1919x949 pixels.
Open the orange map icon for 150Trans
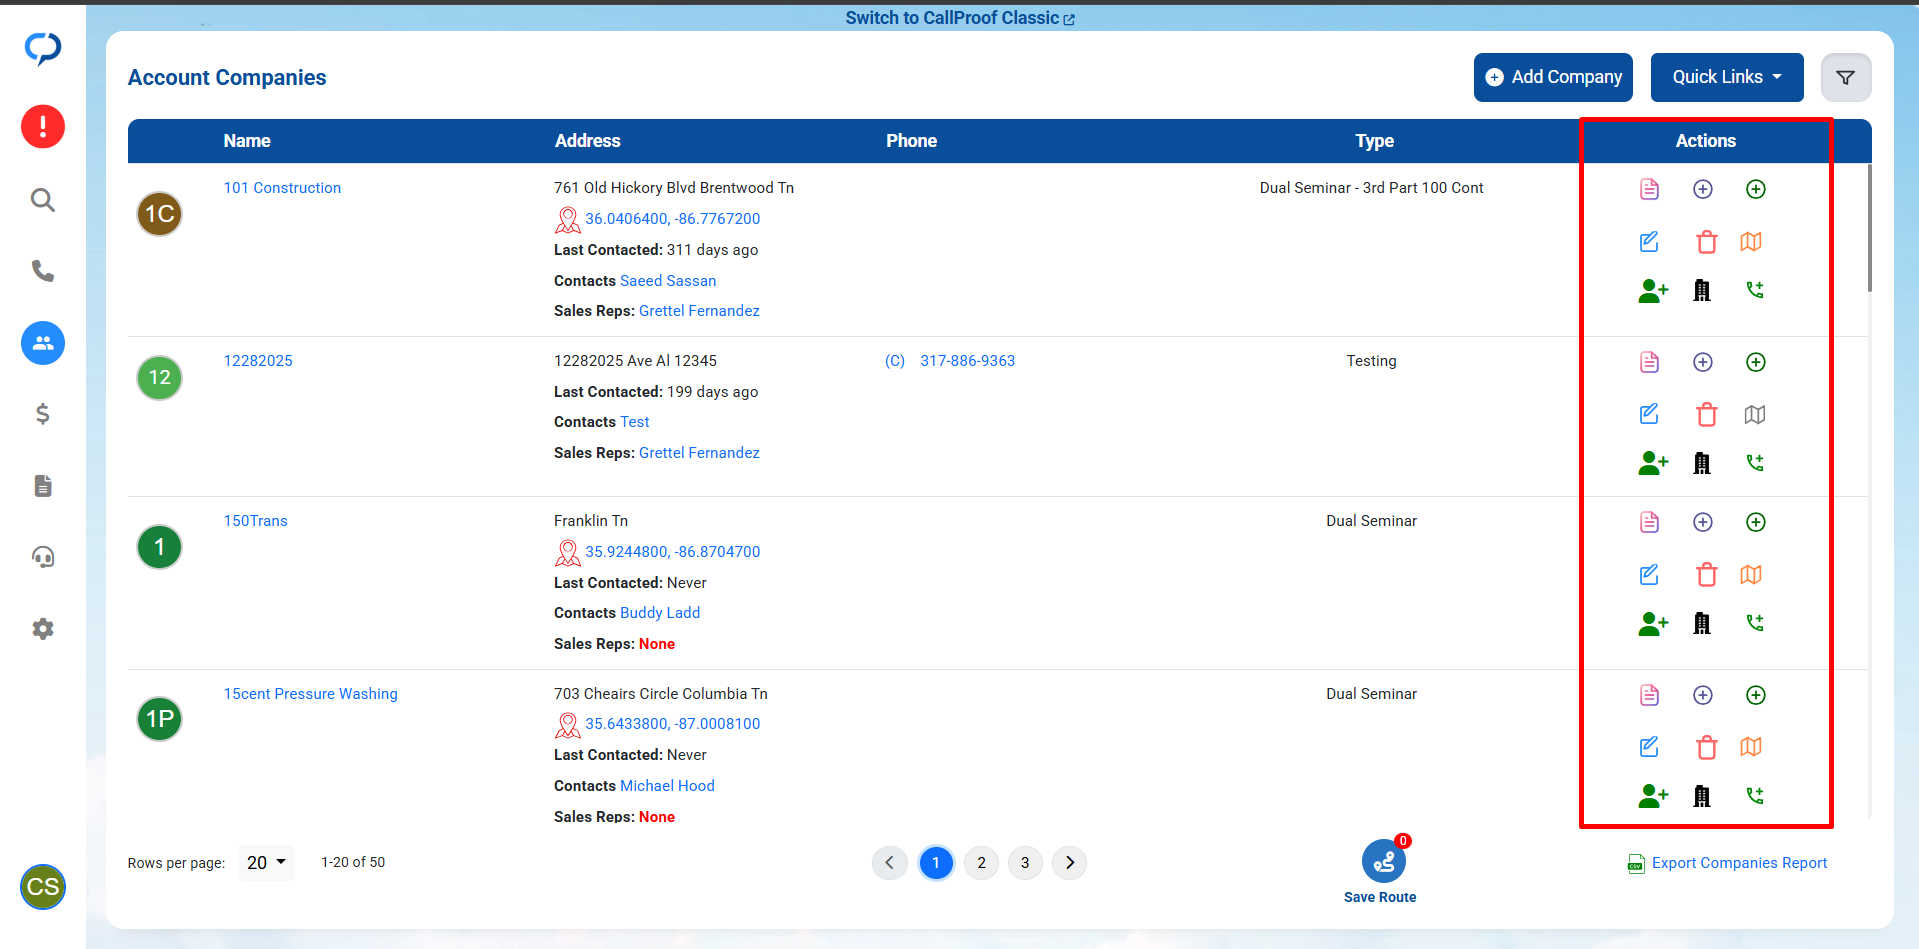click(x=1751, y=575)
